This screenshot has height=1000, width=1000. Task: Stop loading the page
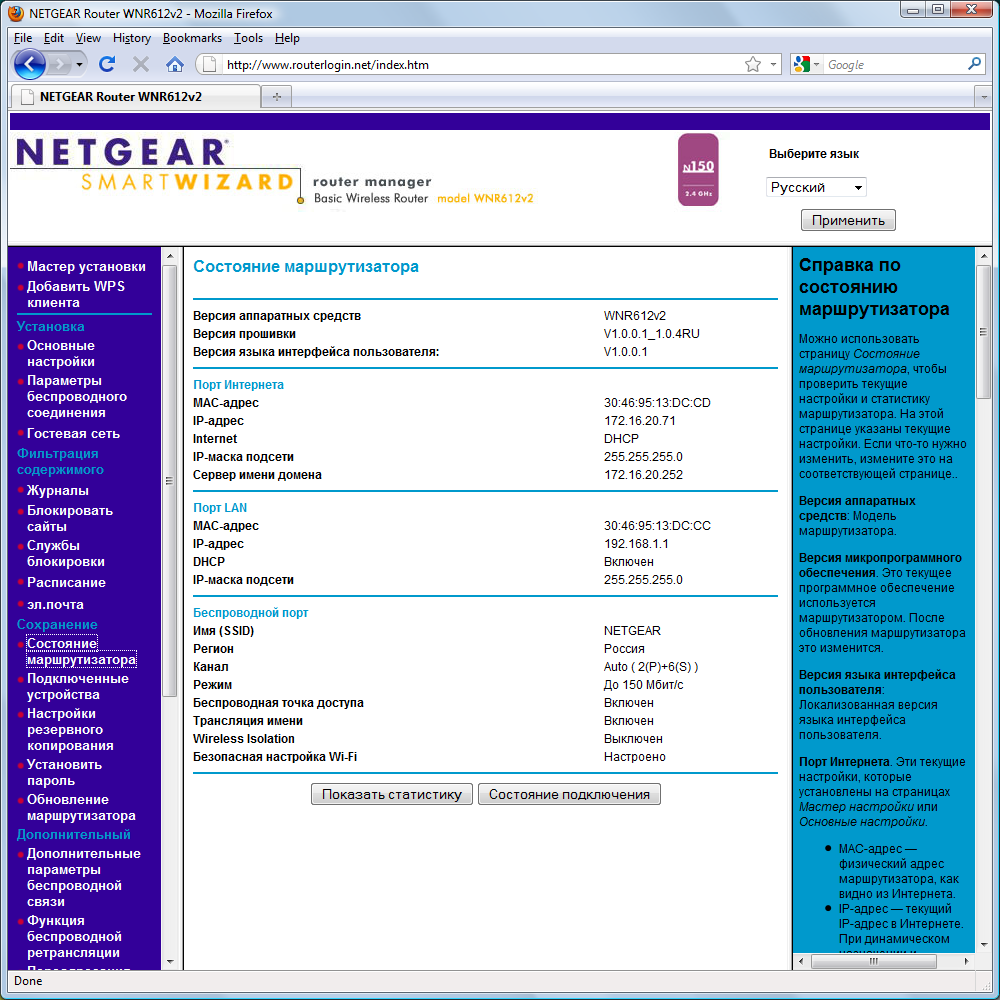click(x=142, y=63)
